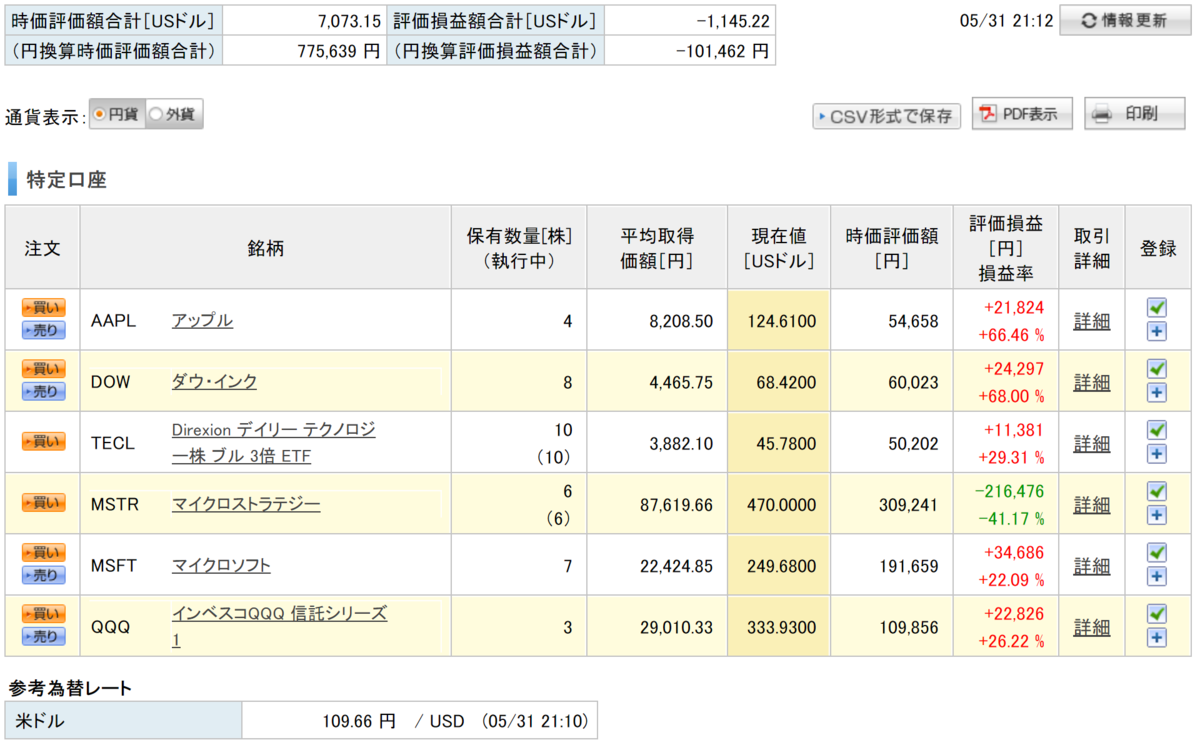Click 買い buy button for MSTR
Image resolution: width=1200 pixels, height=740 pixels.
[x=43, y=502]
